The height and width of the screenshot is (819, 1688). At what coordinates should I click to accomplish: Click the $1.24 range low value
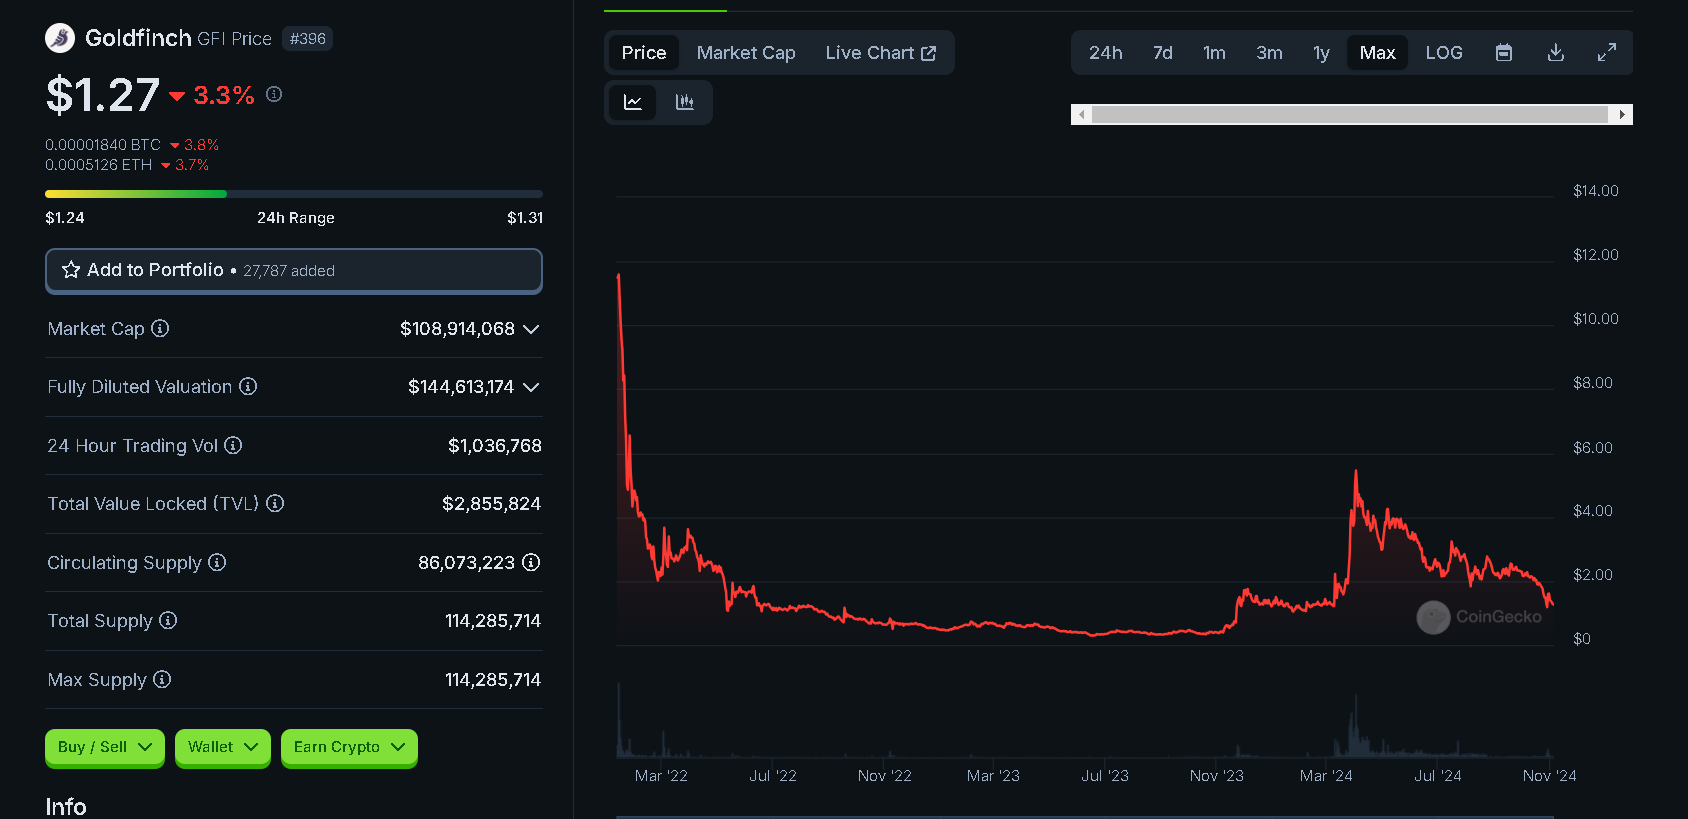click(x=65, y=218)
